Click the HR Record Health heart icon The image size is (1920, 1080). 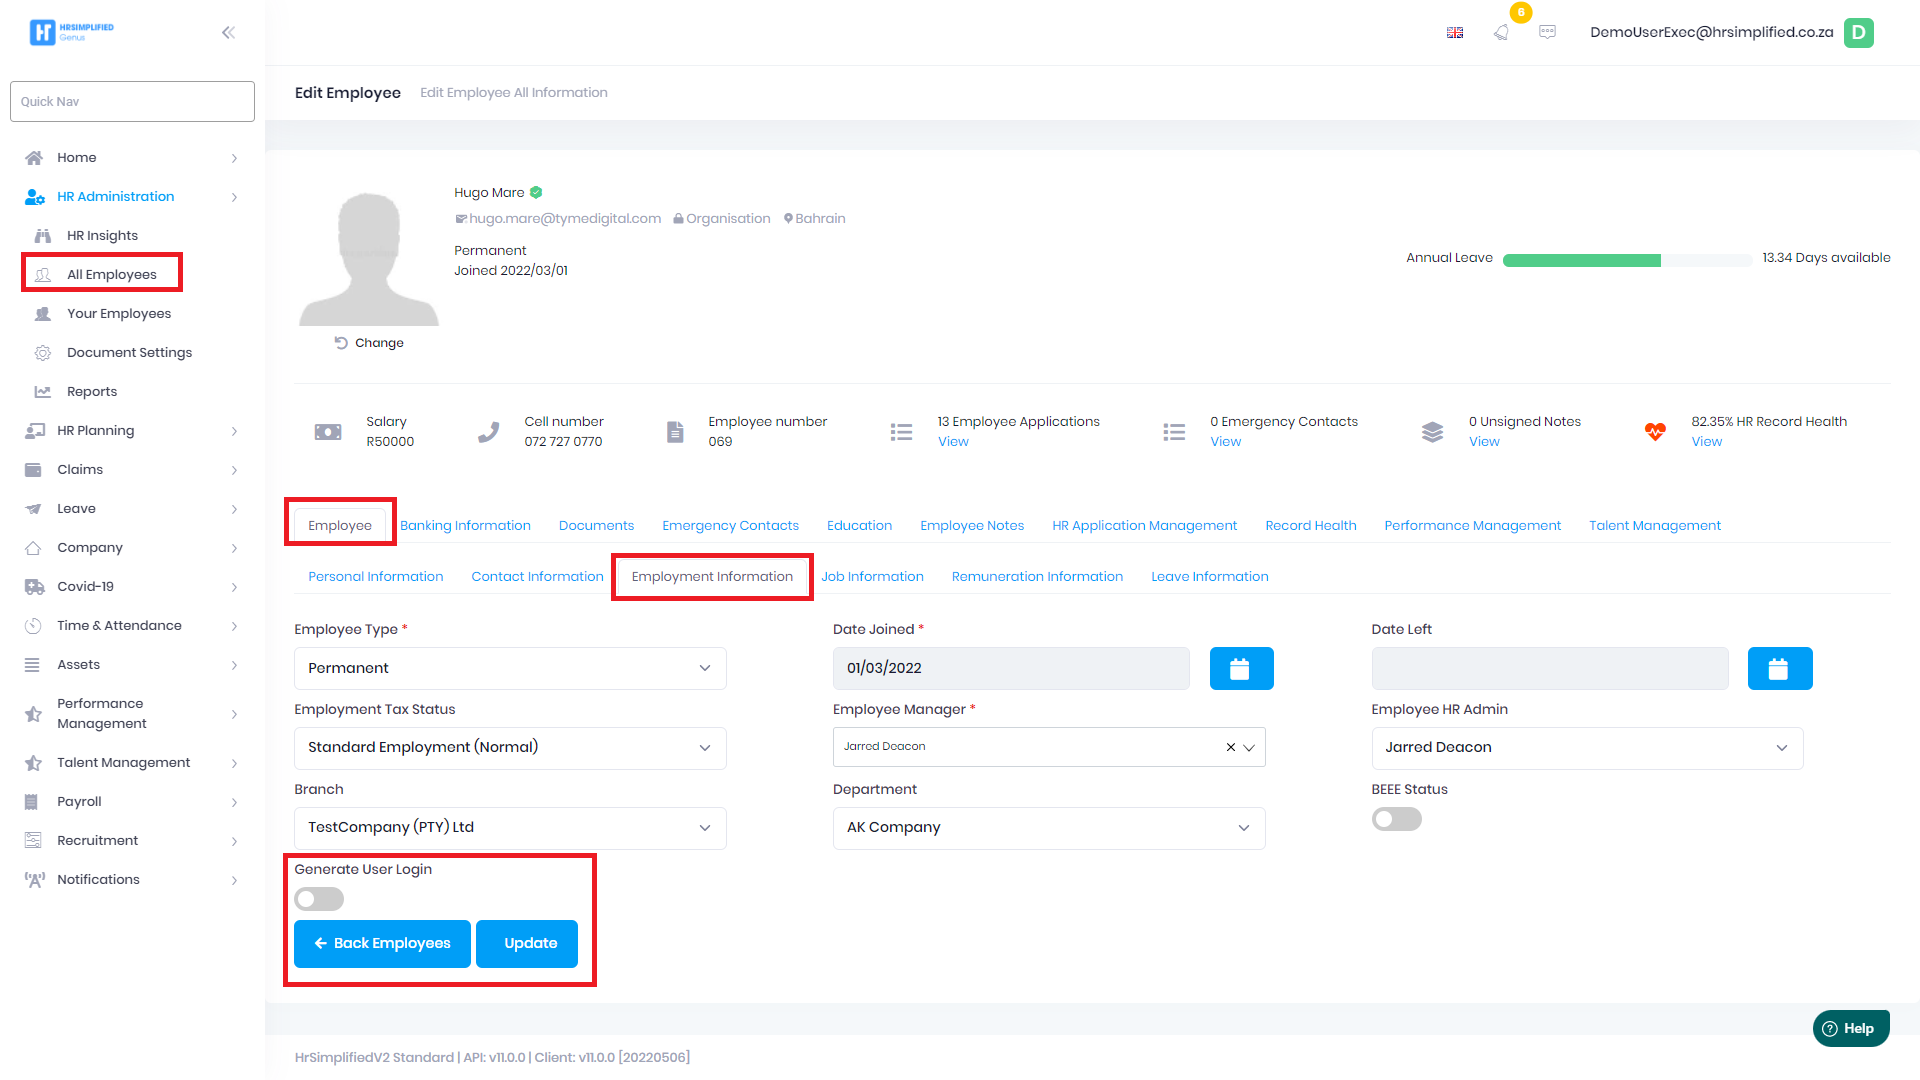coord(1655,432)
